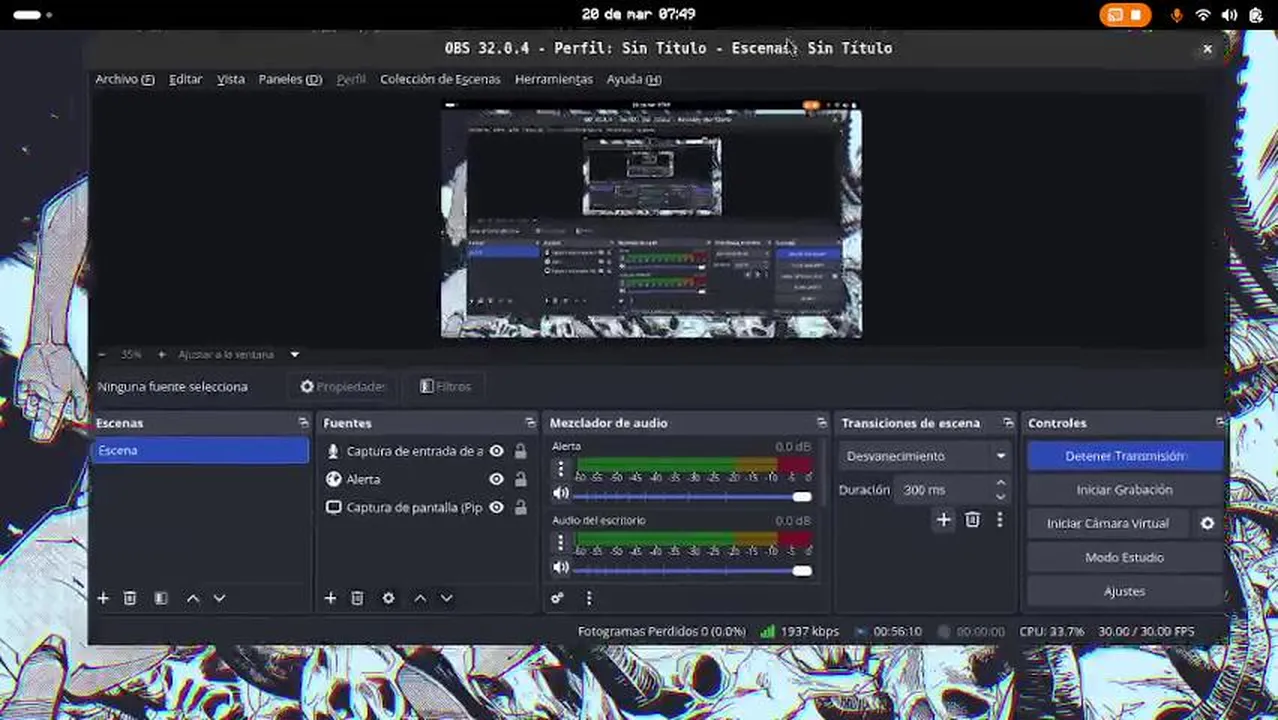Toggle lock on Captura de entrada source
1278x720 pixels.
click(520, 451)
